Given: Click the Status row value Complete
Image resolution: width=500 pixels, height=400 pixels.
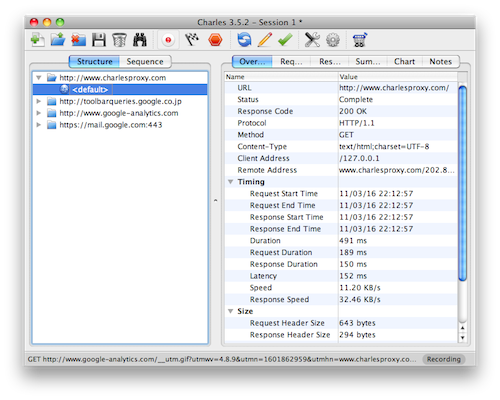Looking at the screenshot, I should point(356,99).
